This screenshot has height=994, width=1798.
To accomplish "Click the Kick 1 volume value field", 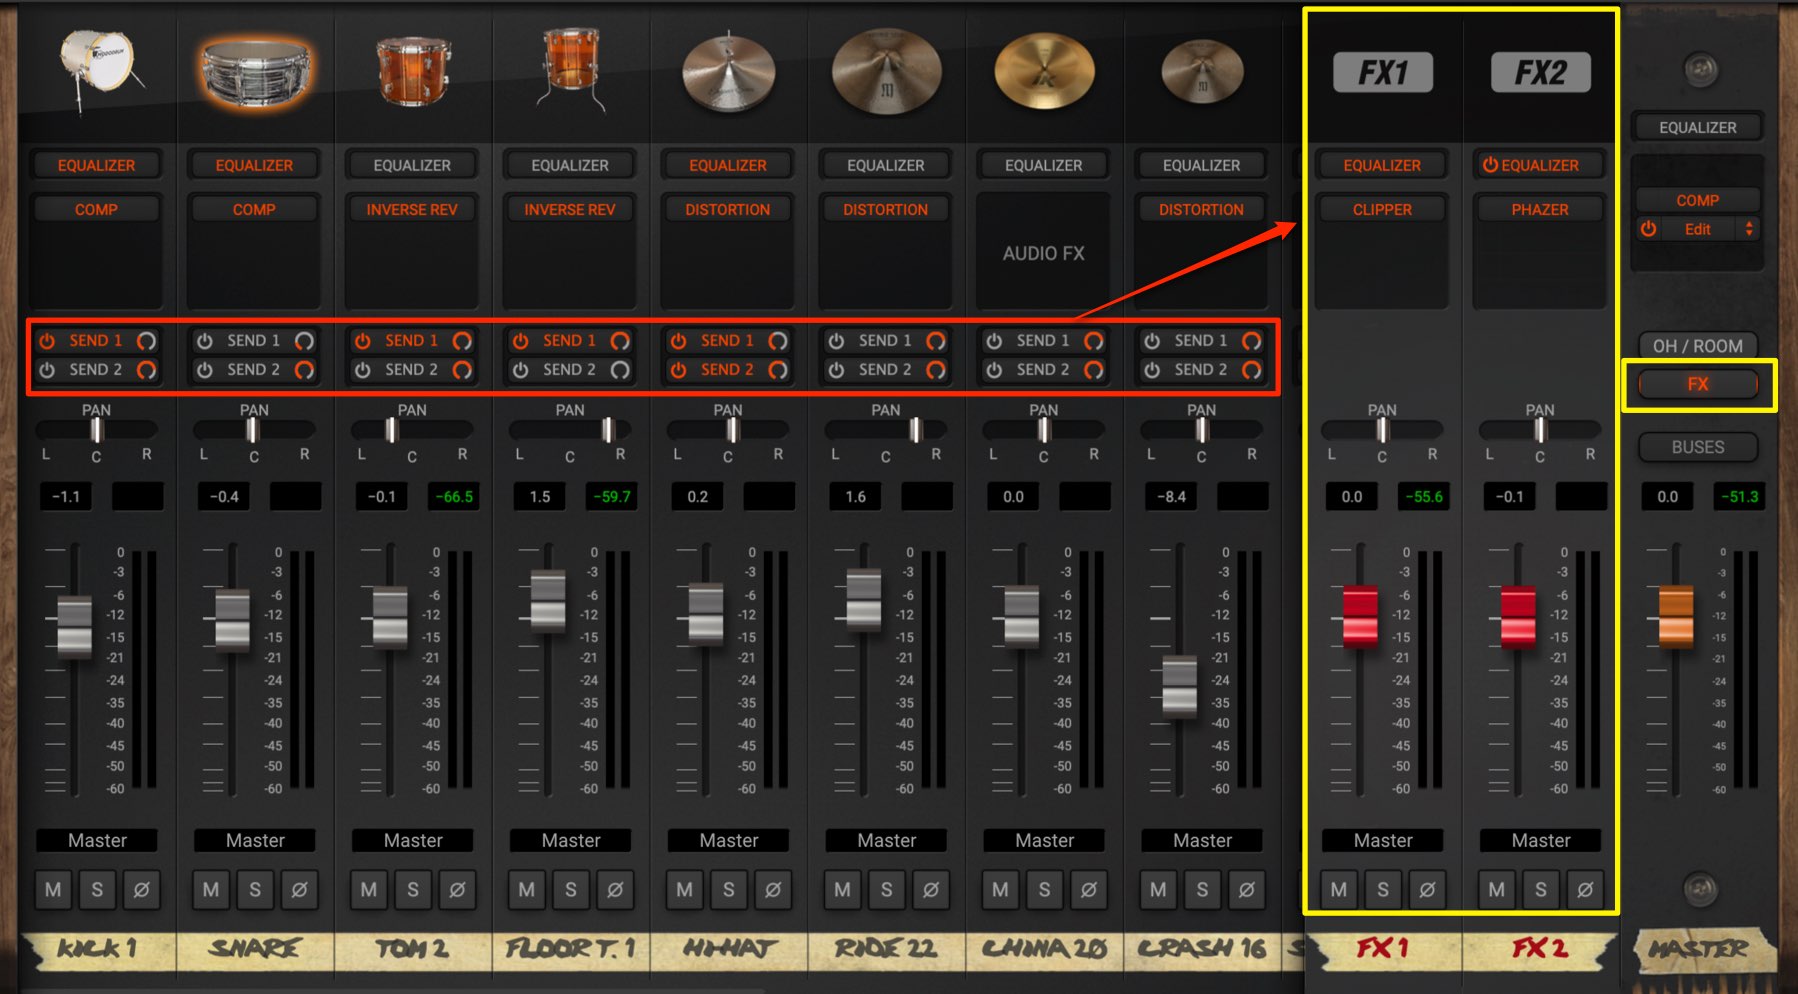I will (66, 496).
